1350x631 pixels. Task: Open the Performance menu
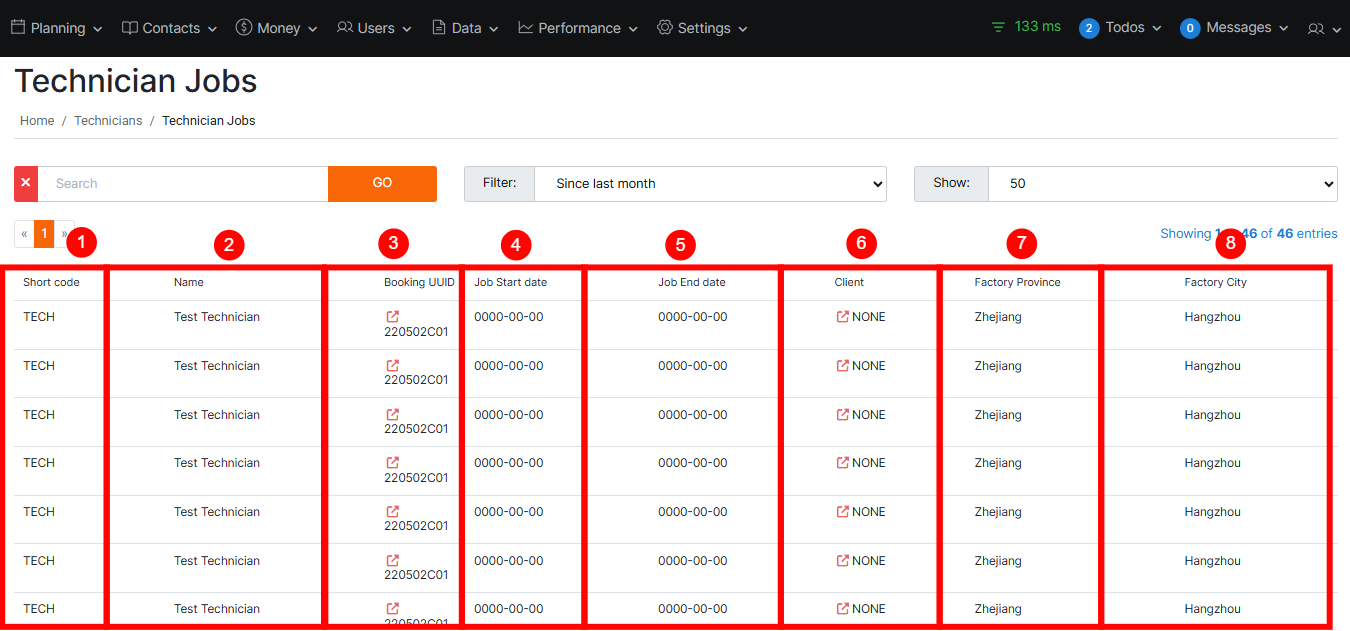(x=578, y=28)
